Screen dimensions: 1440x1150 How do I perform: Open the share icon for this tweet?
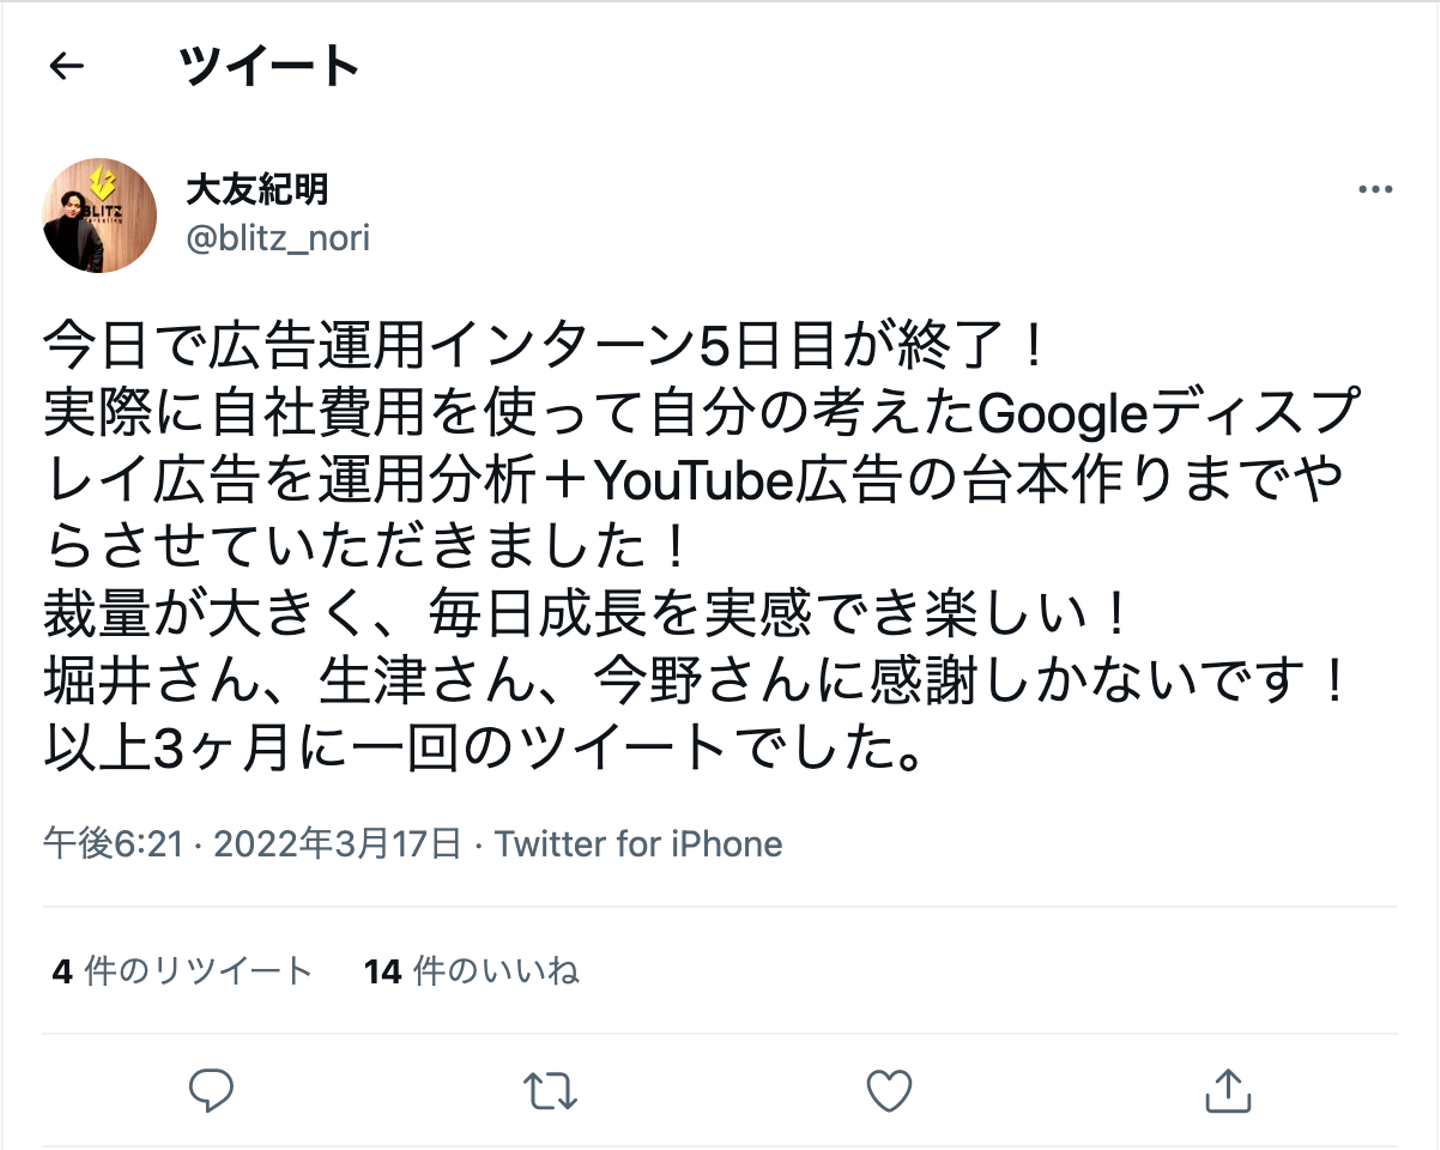(x=1228, y=1091)
